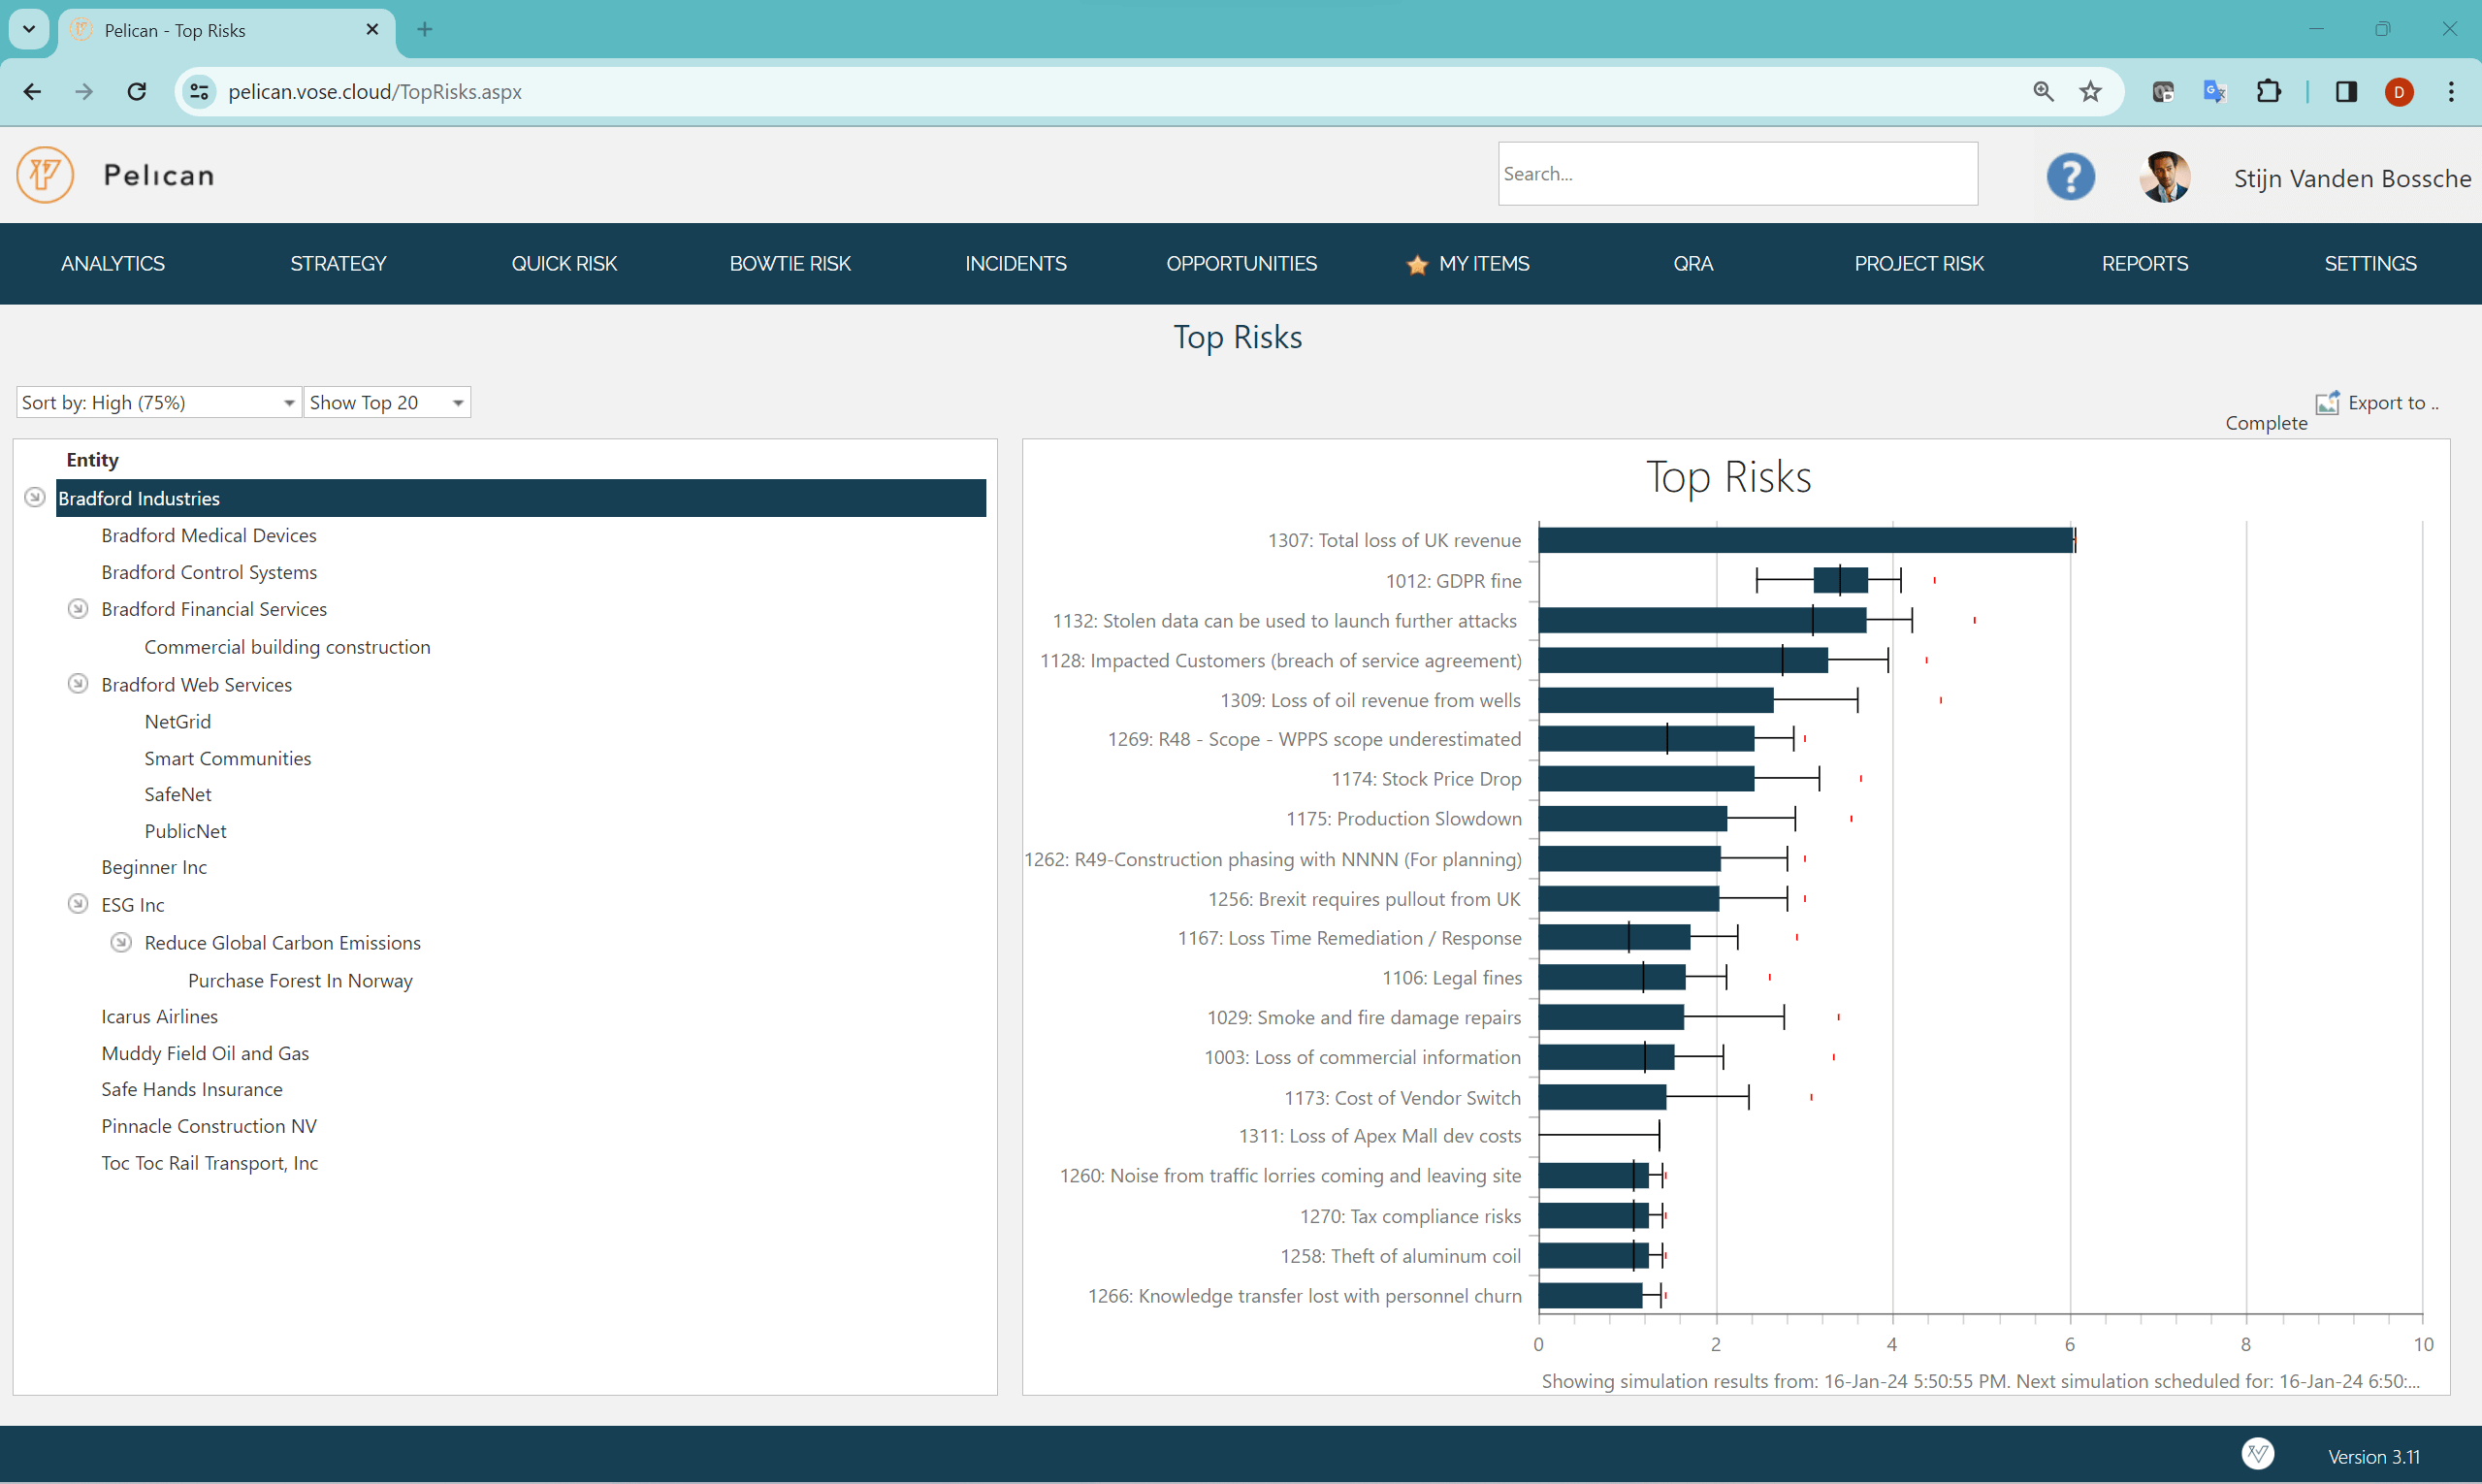Click the 1307 Total loss UK revenue bar
The image size is (2482, 1484).
click(1804, 540)
